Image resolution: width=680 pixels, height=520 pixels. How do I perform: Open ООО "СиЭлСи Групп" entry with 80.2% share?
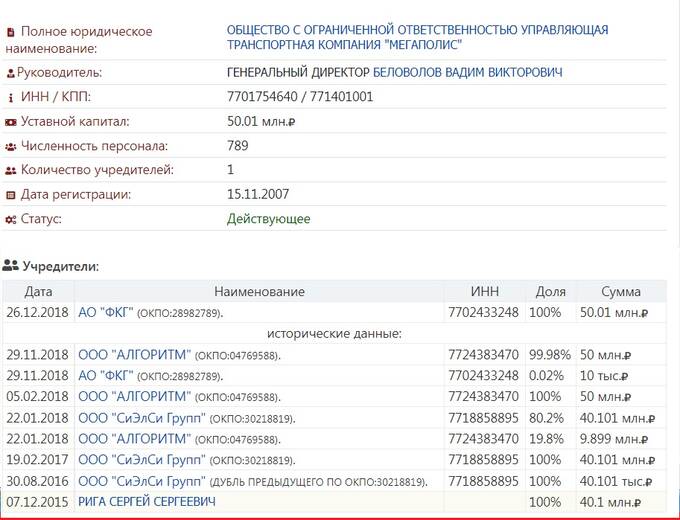click(x=142, y=418)
